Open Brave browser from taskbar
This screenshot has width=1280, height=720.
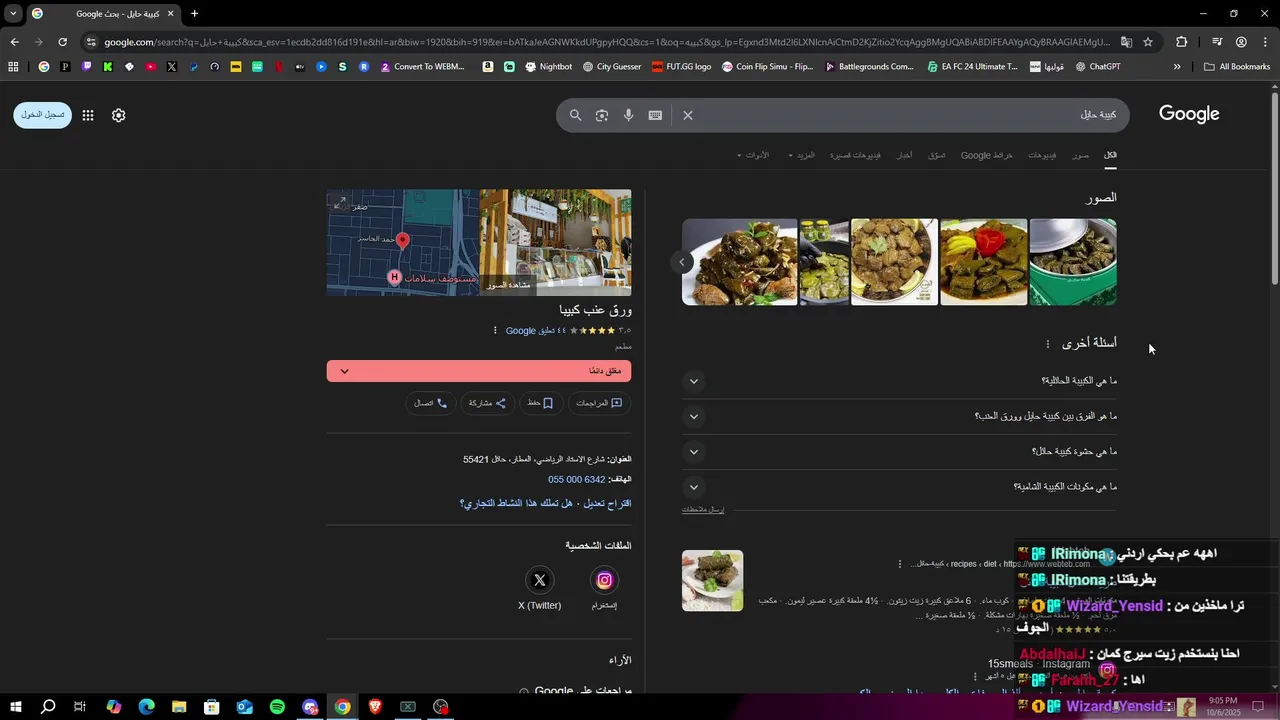(x=375, y=707)
